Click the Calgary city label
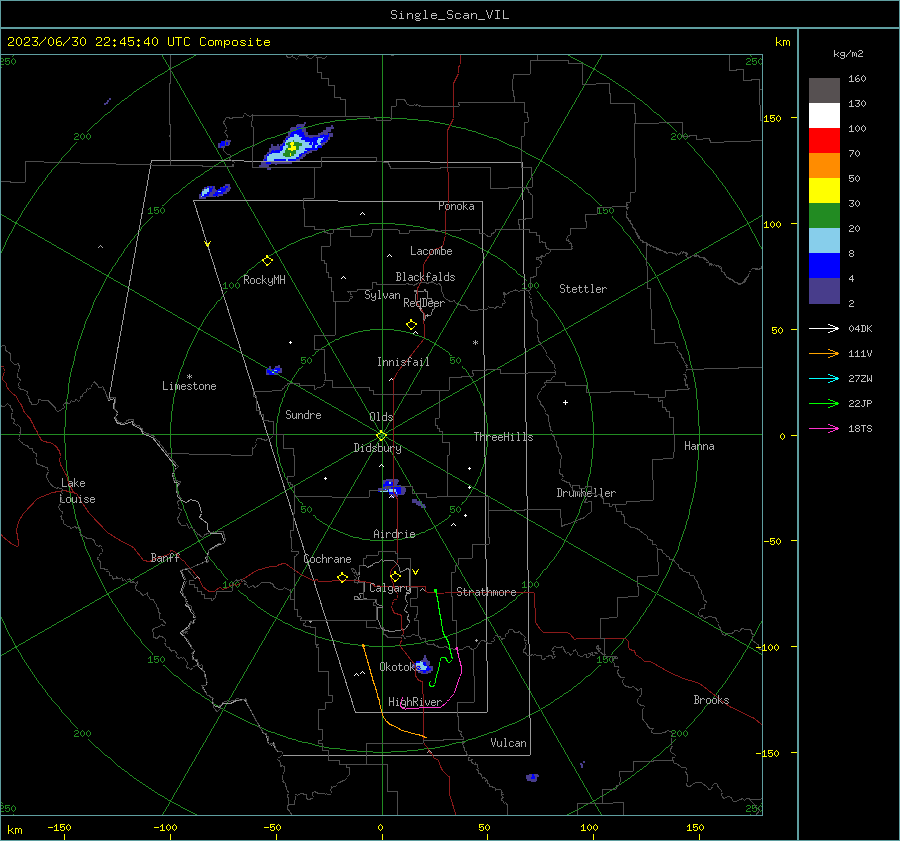 390,588
